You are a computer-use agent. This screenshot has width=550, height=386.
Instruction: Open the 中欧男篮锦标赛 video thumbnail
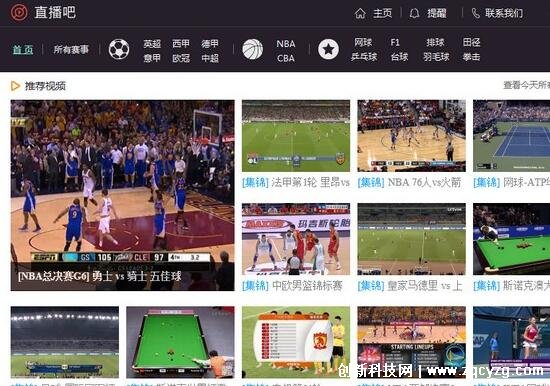click(296, 239)
